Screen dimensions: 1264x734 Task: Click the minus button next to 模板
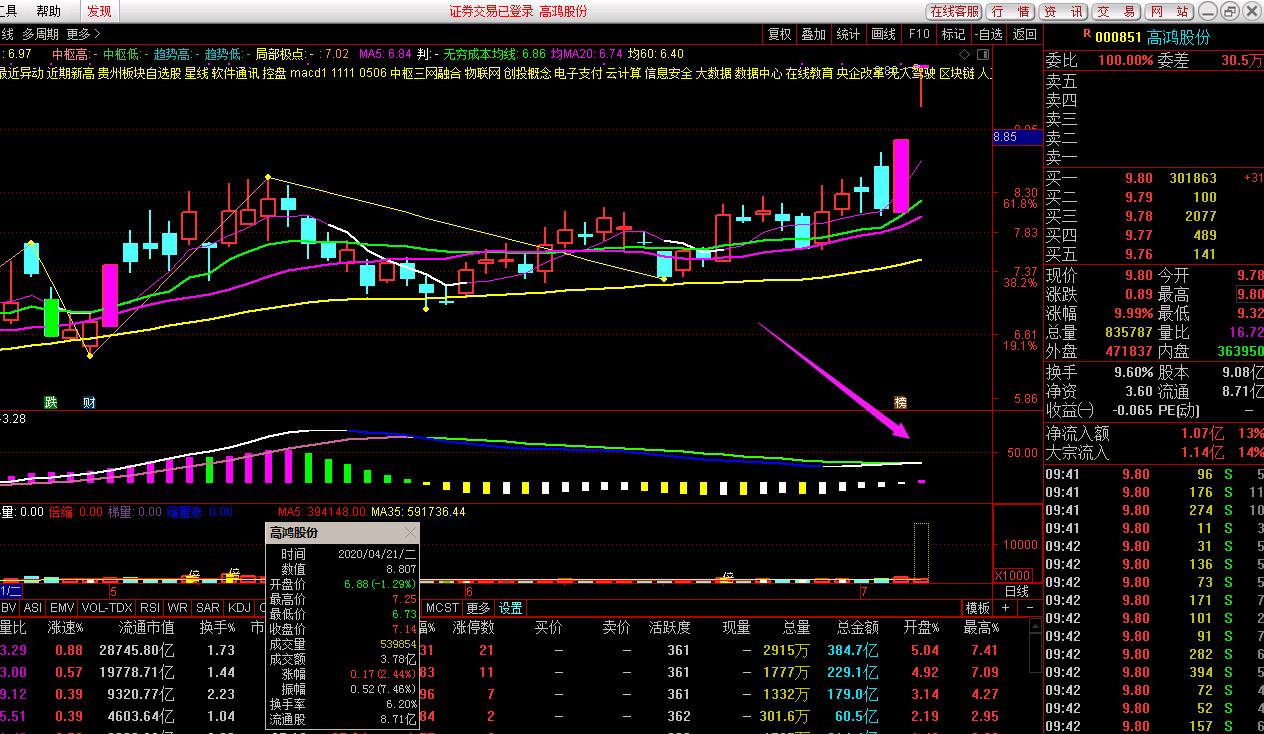pos(1029,608)
